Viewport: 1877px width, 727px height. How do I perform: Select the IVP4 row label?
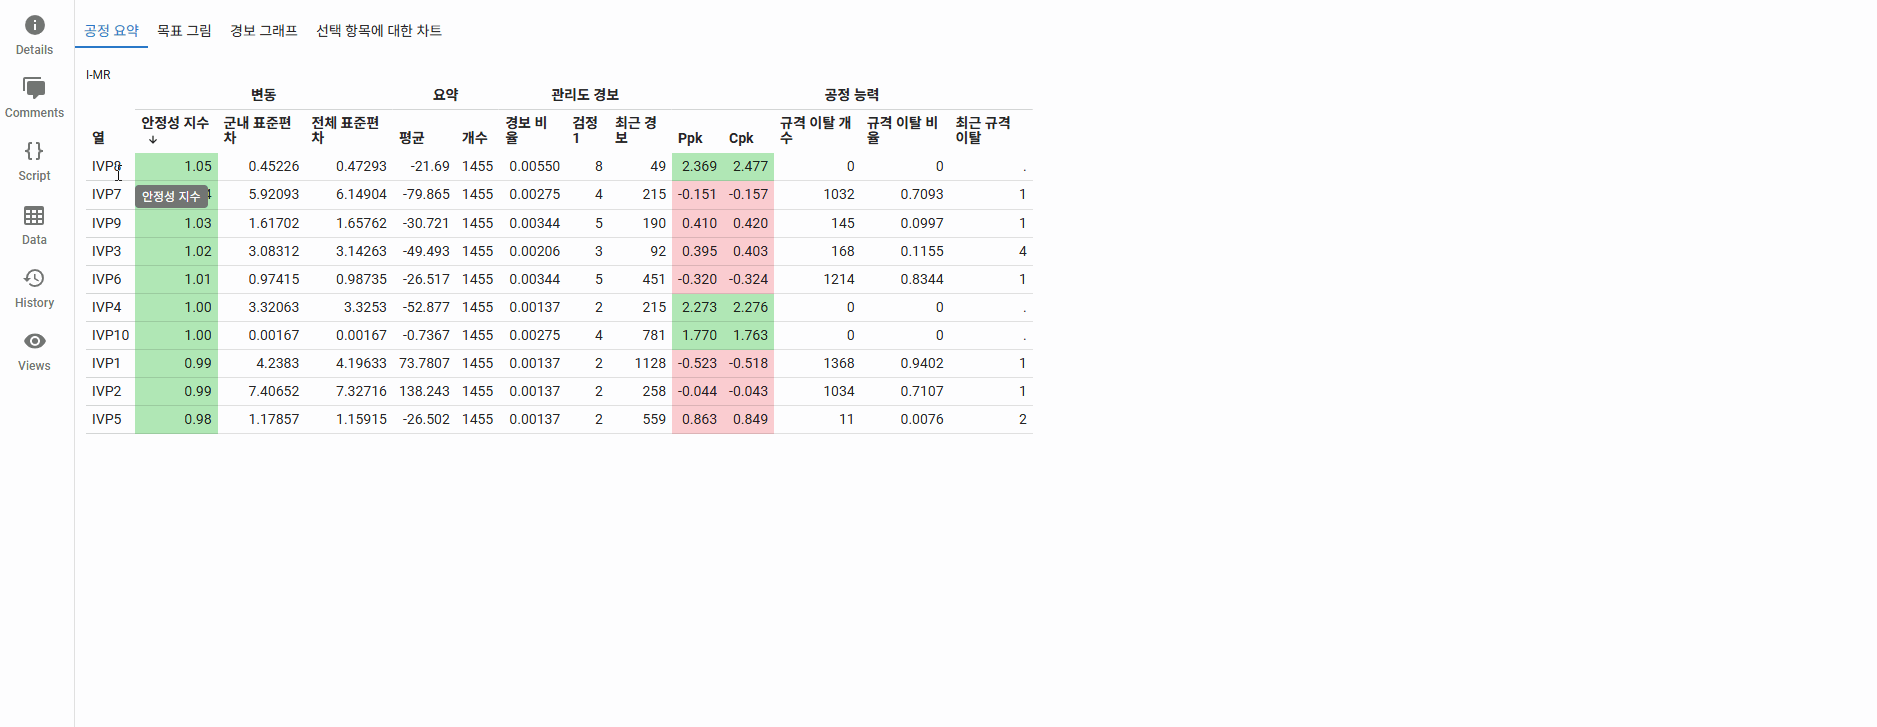(106, 307)
